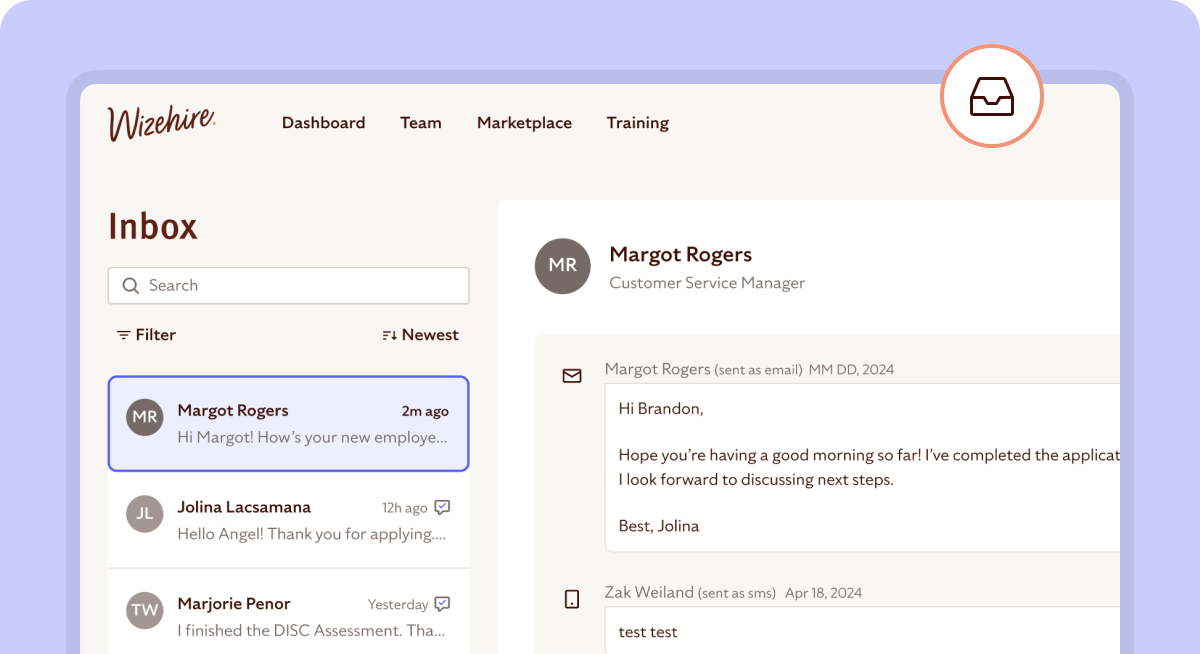
Task: Change sort order from Newest
Action: tap(420, 335)
